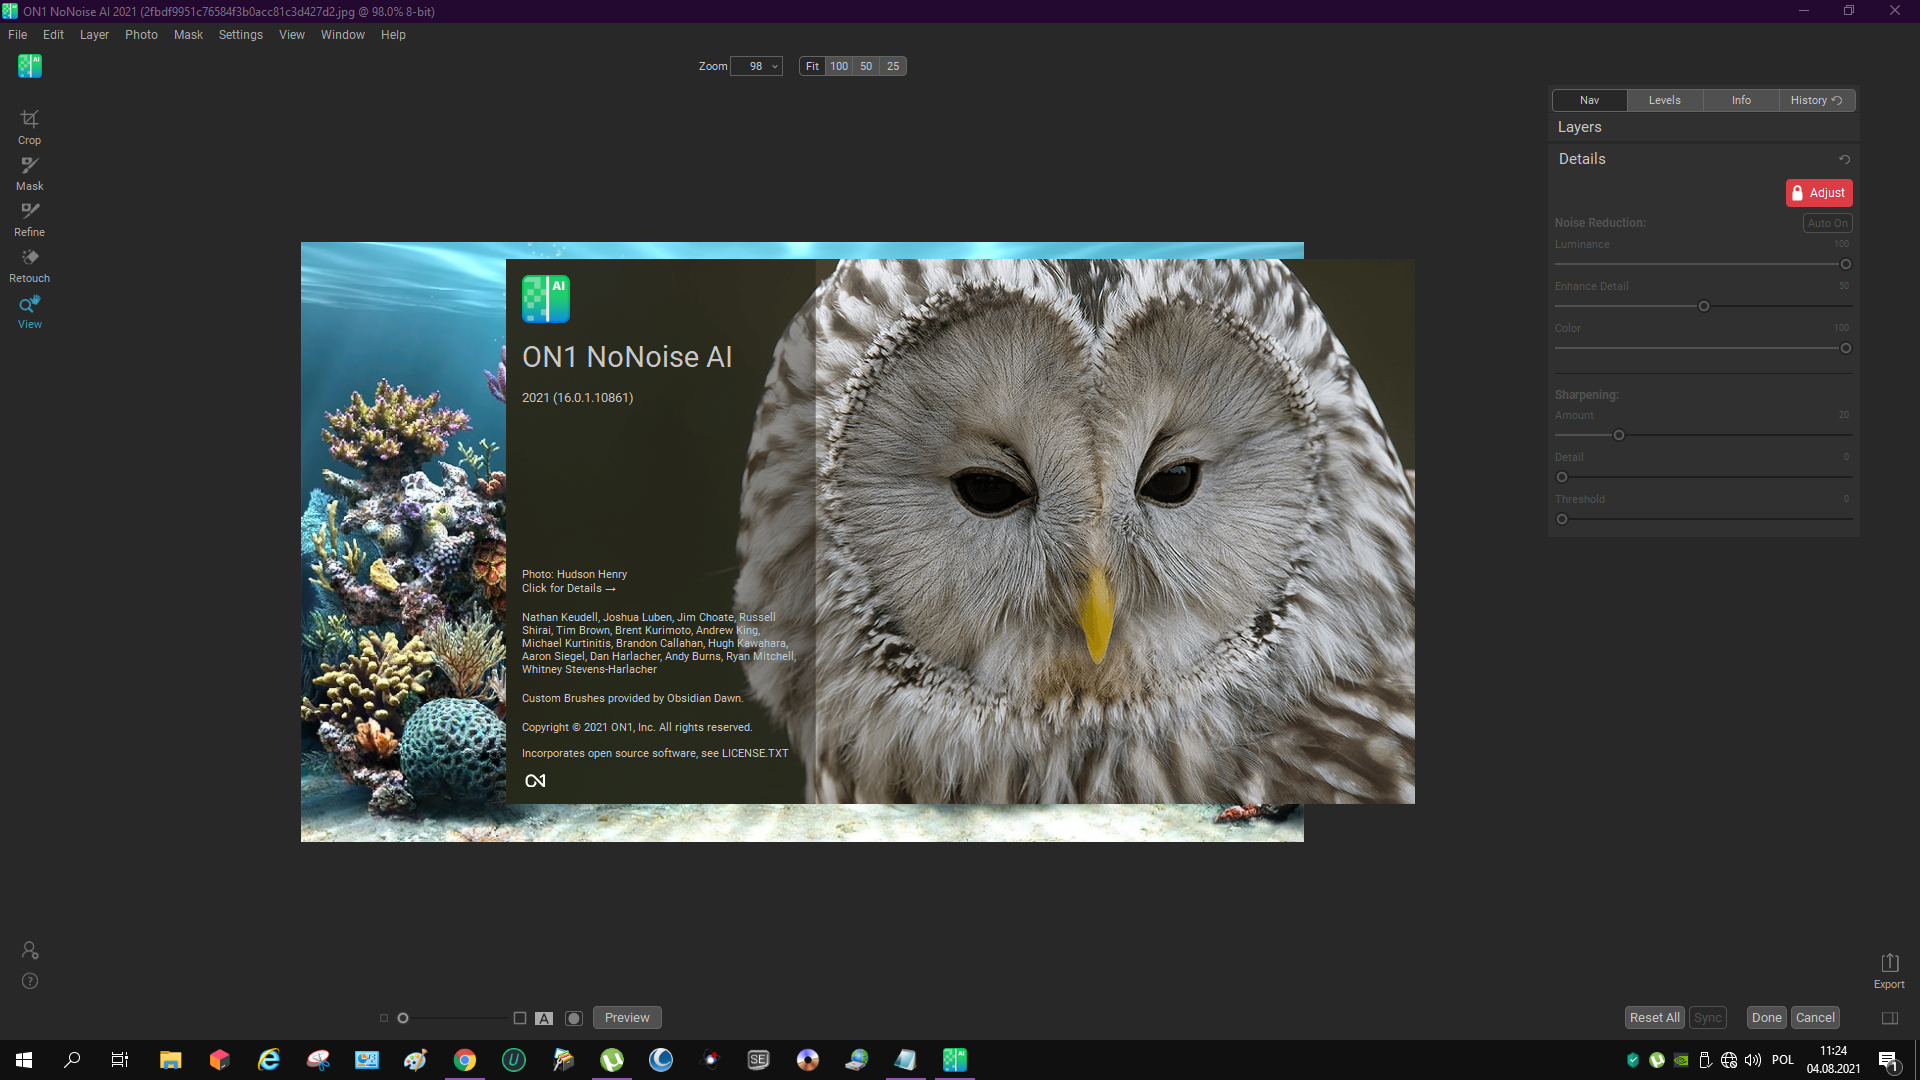
Task: Open the View menu
Action: pos(292,35)
